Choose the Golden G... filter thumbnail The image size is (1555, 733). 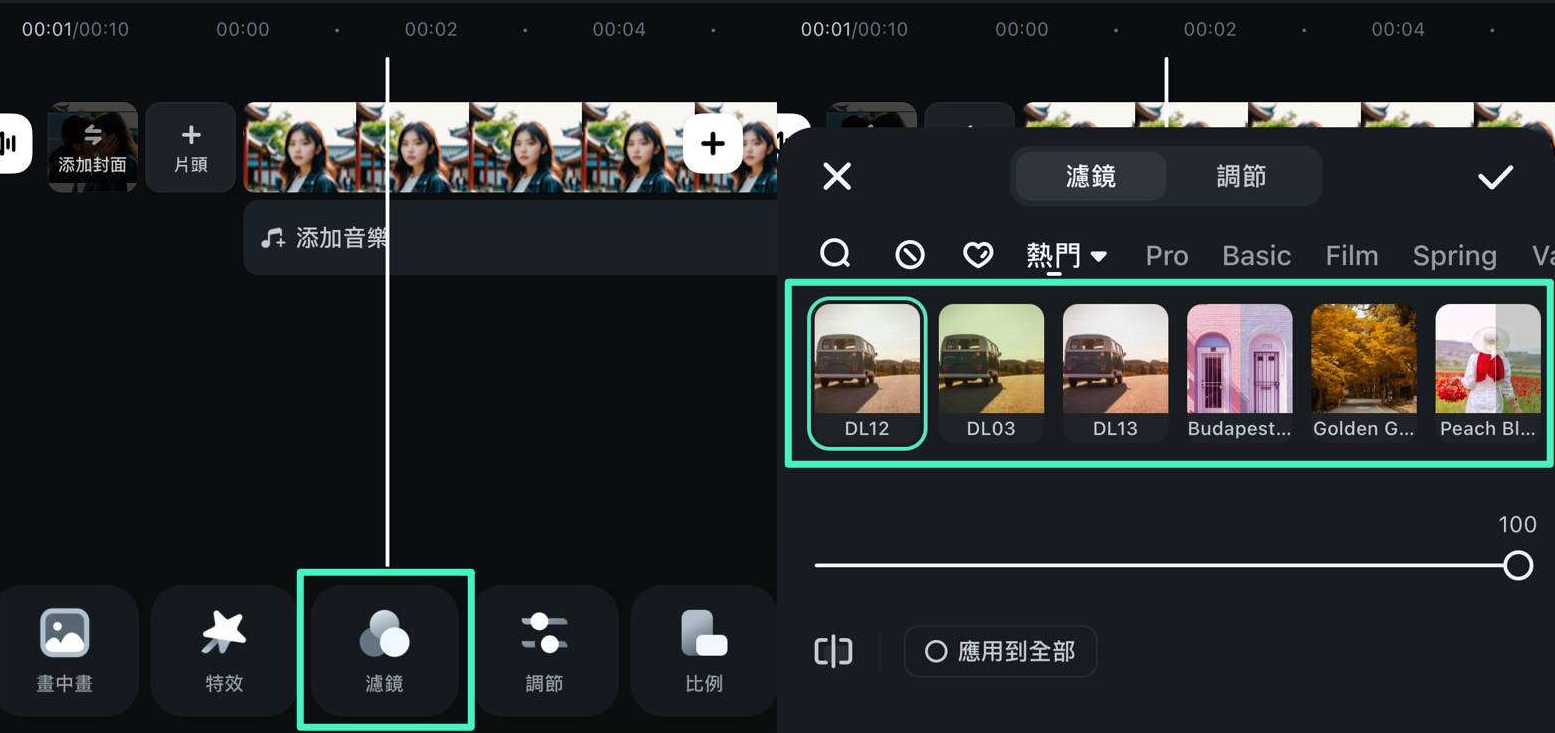(1363, 373)
